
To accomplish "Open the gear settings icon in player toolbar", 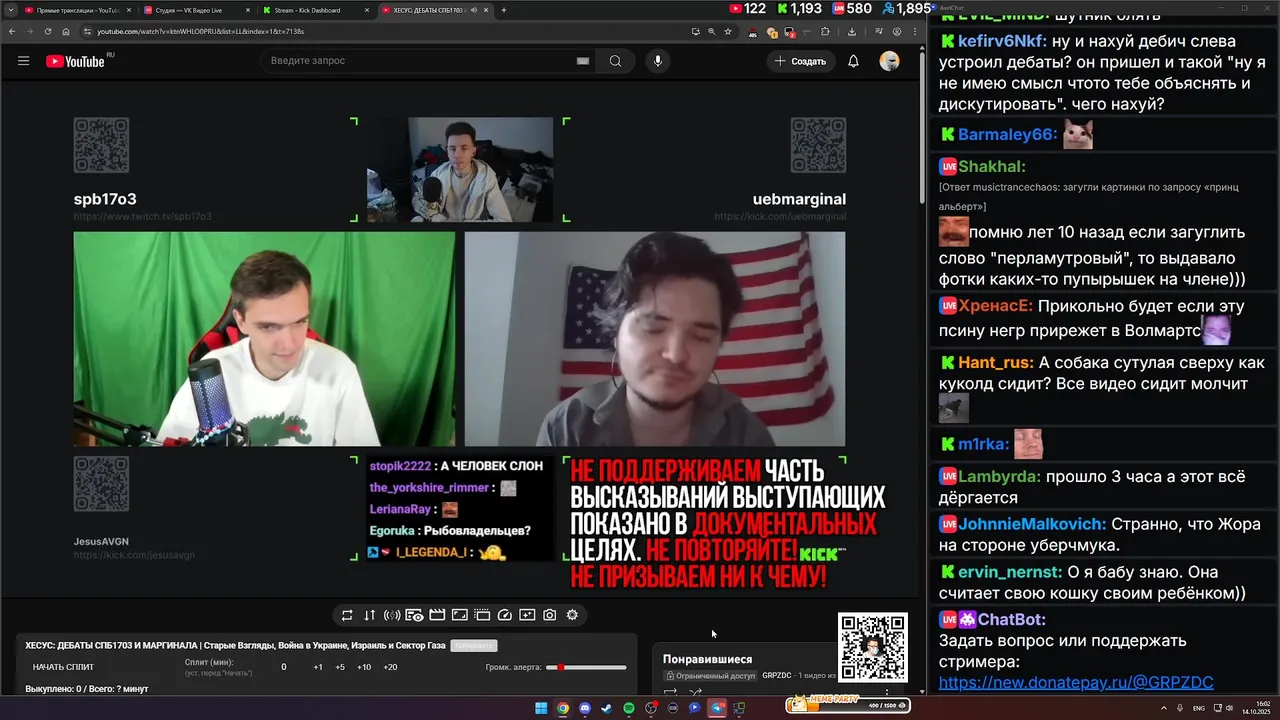I will [x=572, y=615].
